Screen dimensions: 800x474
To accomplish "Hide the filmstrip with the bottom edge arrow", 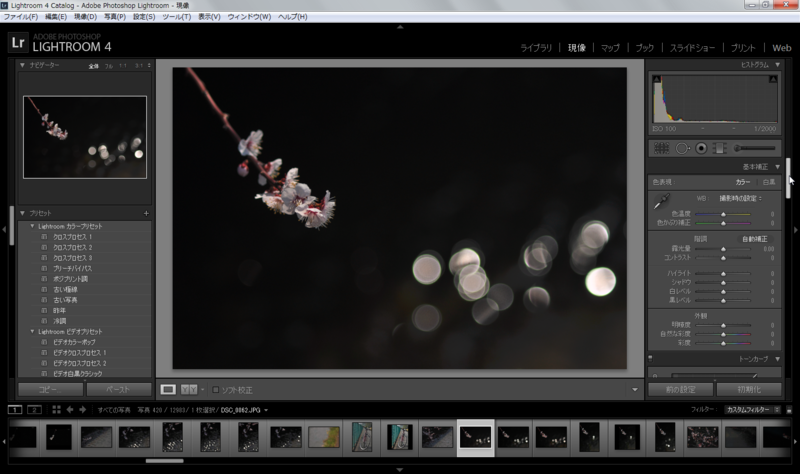I will (400, 469).
